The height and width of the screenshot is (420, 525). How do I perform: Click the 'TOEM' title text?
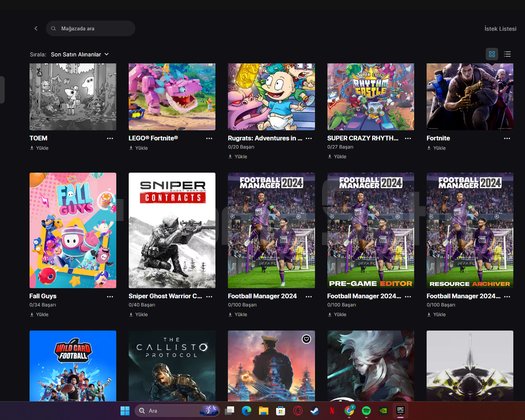[x=39, y=138]
